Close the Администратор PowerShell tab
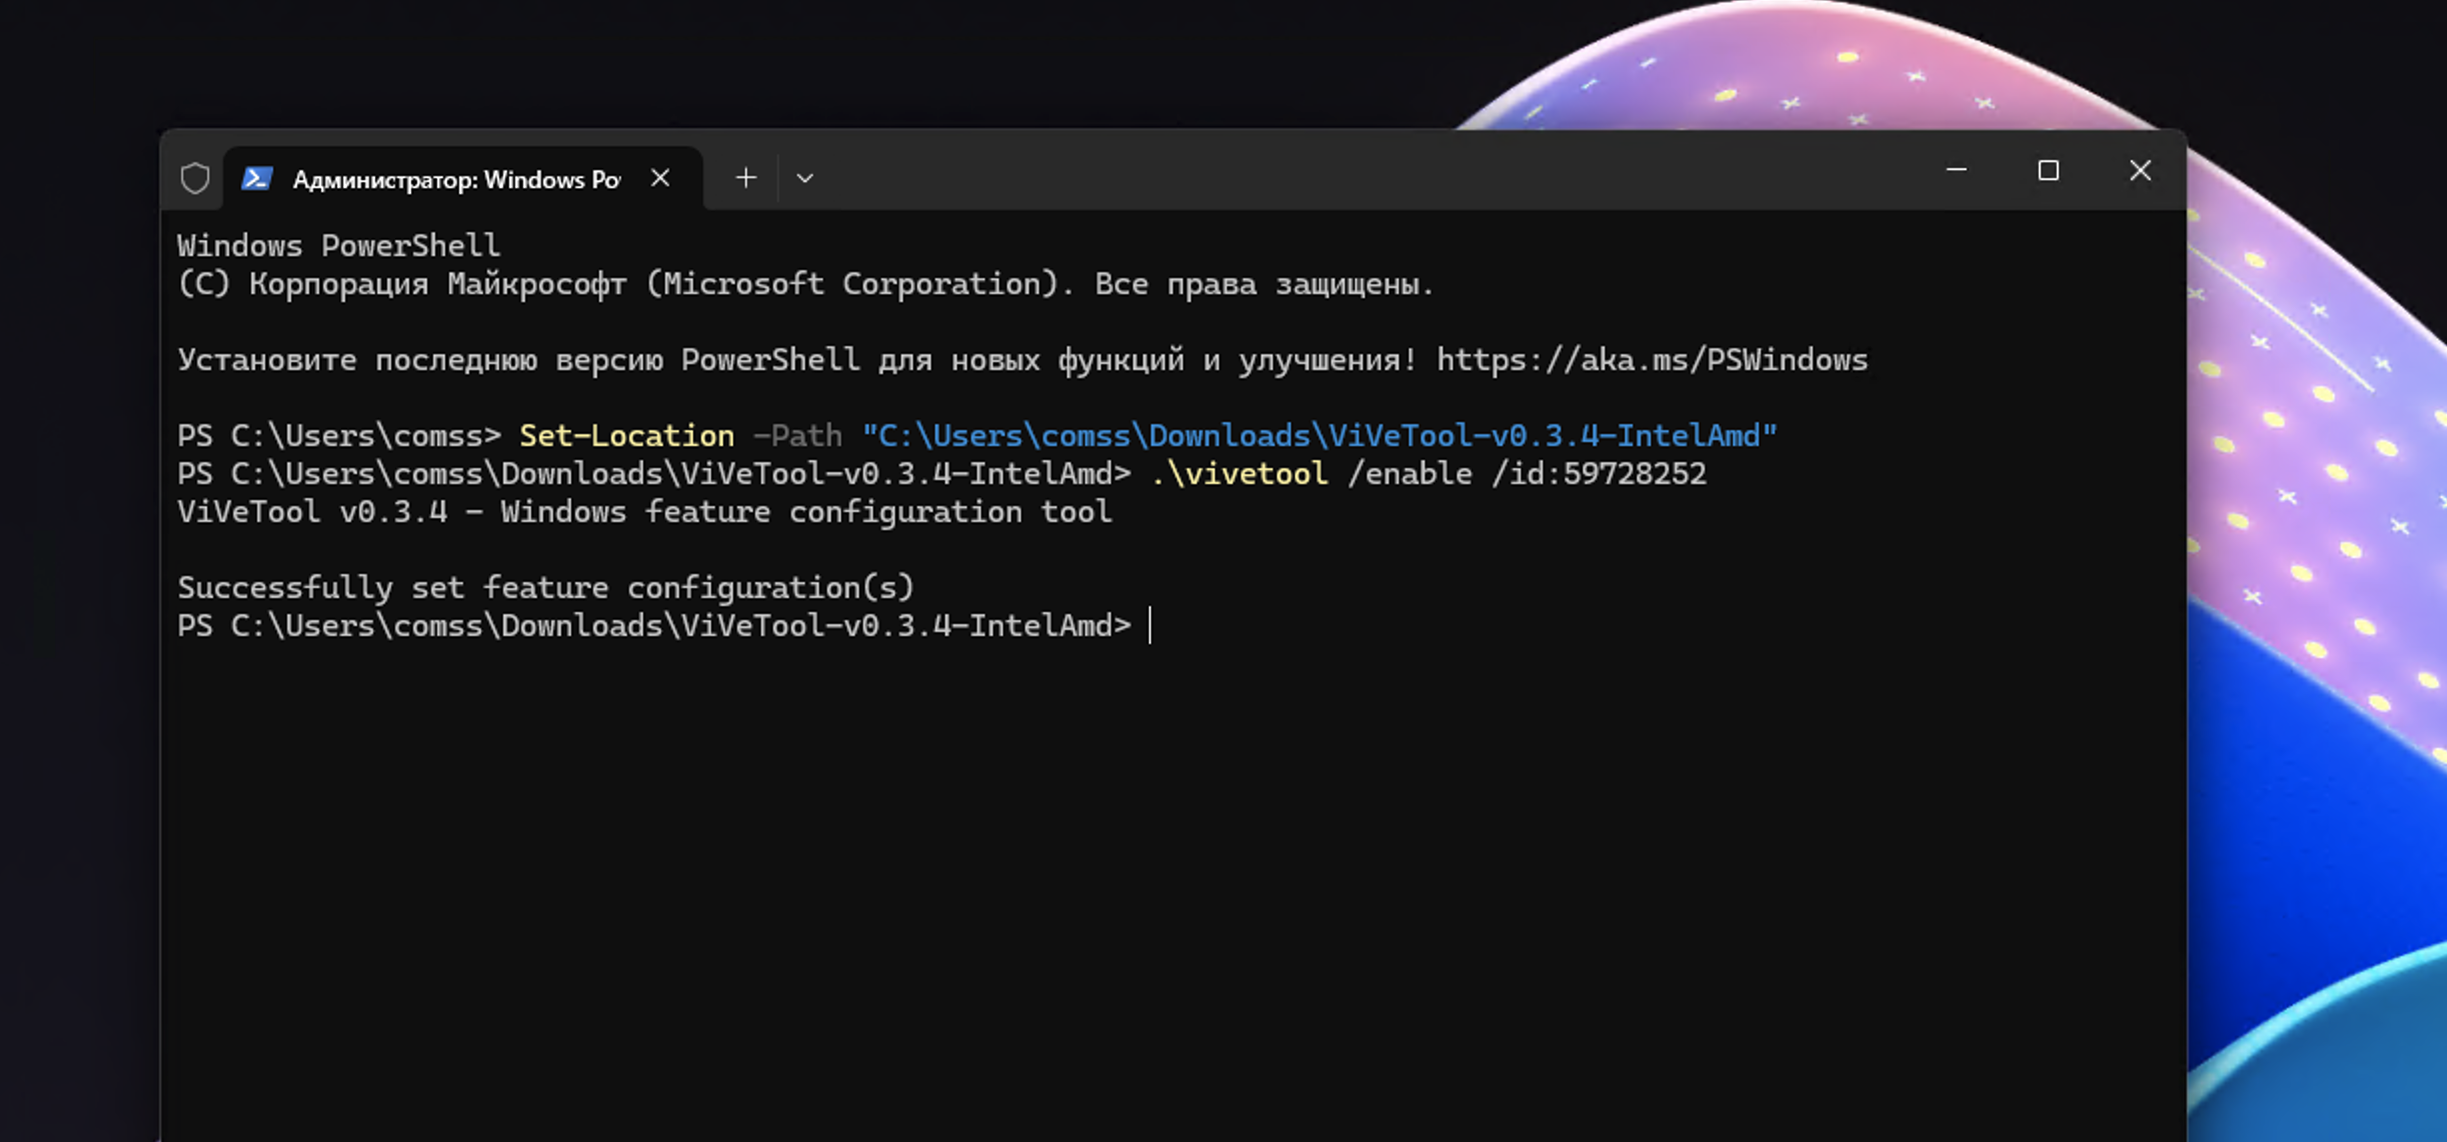2447x1142 pixels. pyautogui.click(x=660, y=178)
